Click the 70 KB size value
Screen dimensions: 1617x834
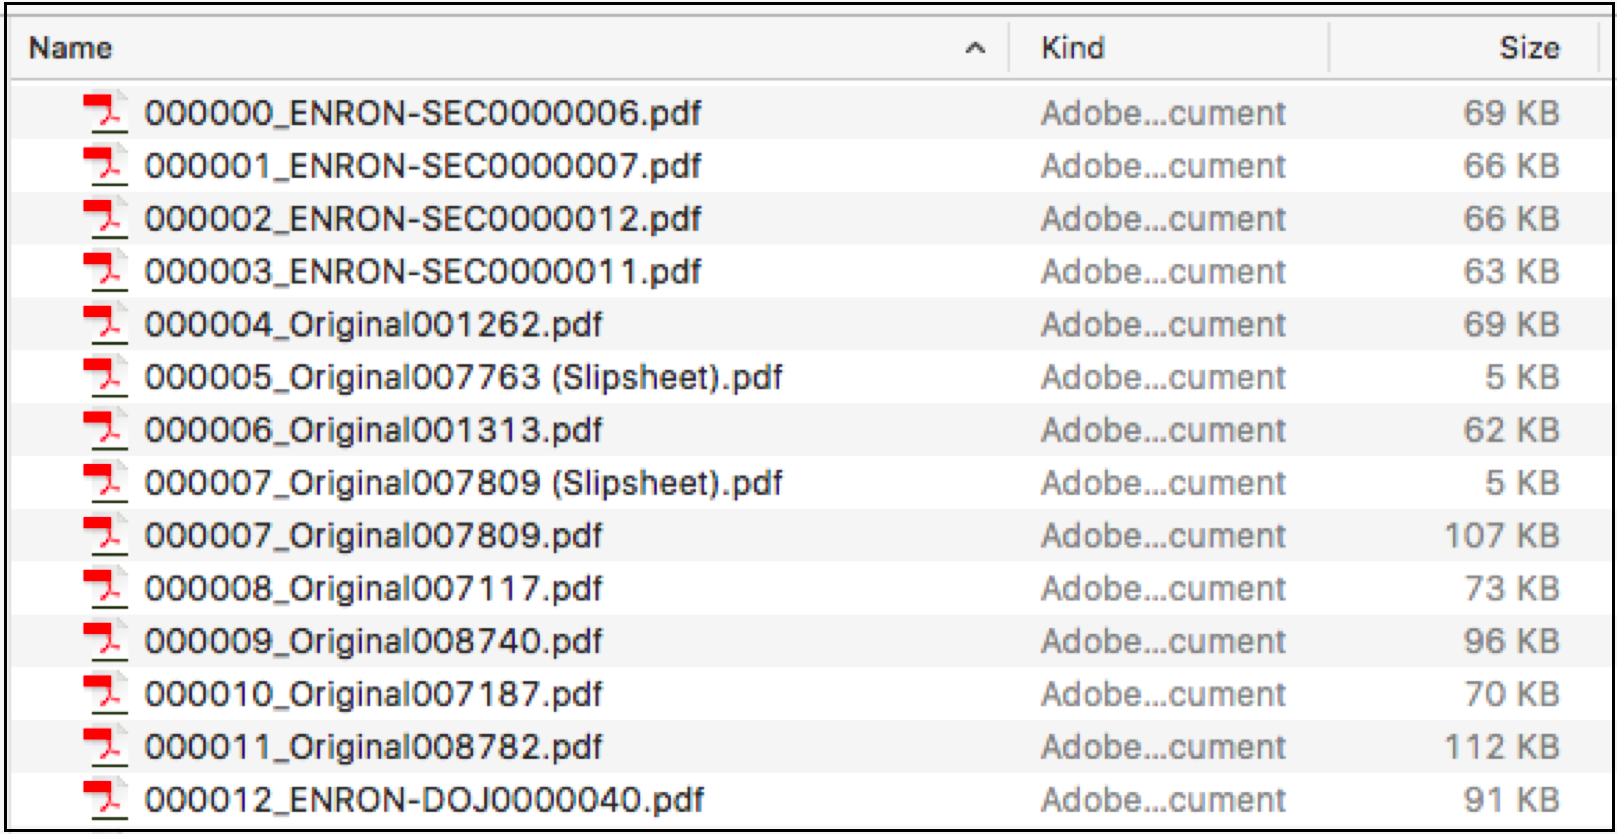pyautogui.click(x=1512, y=694)
